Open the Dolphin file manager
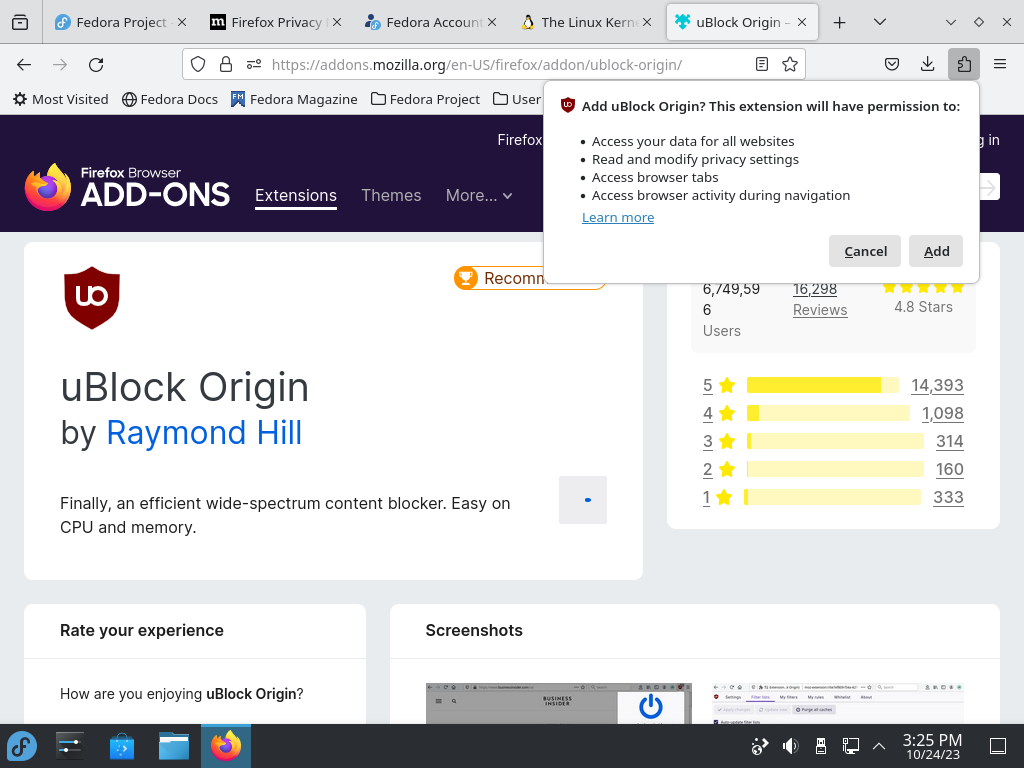 174,746
